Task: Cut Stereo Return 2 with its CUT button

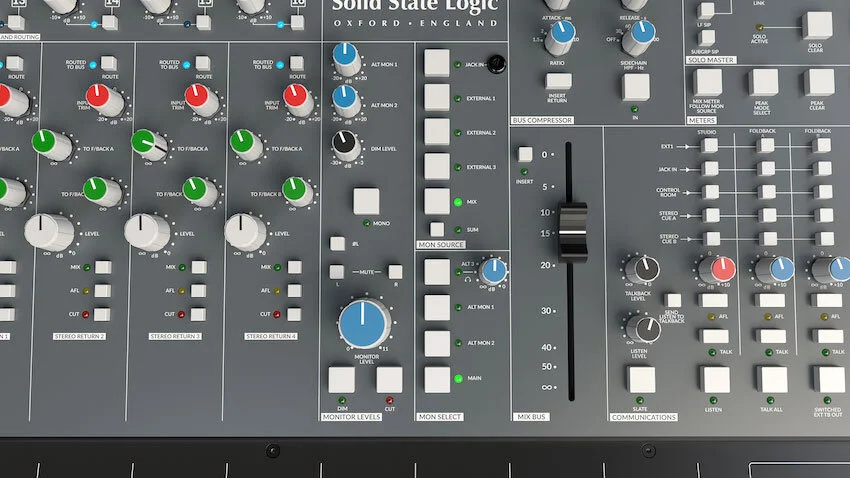Action: click(x=101, y=314)
